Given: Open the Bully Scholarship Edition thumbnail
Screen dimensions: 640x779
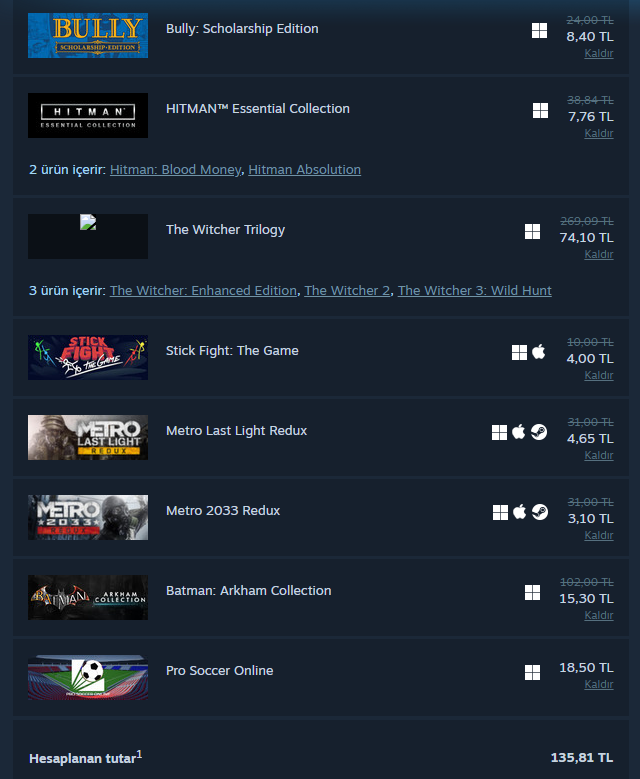Looking at the screenshot, I should (88, 35).
